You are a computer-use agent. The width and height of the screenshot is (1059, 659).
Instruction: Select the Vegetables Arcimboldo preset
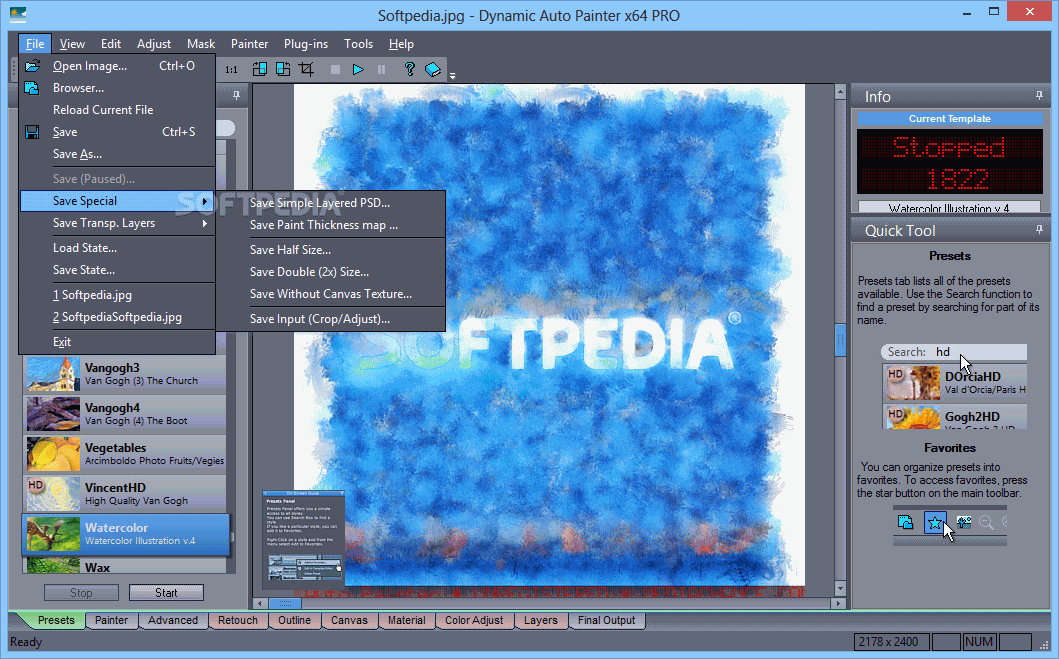[x=126, y=454]
